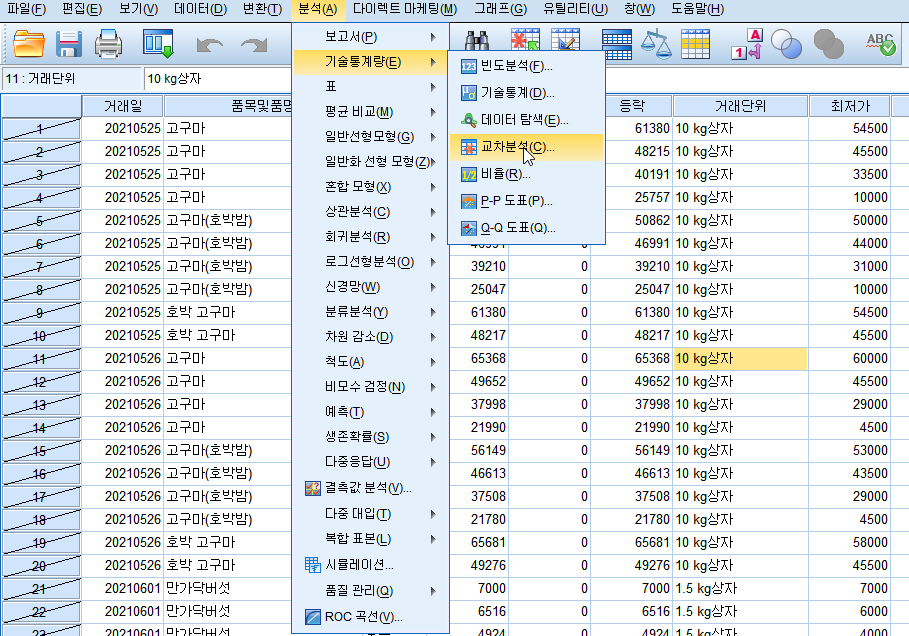Open the 변환(T) menu
This screenshot has width=909, height=636.
[262, 9]
